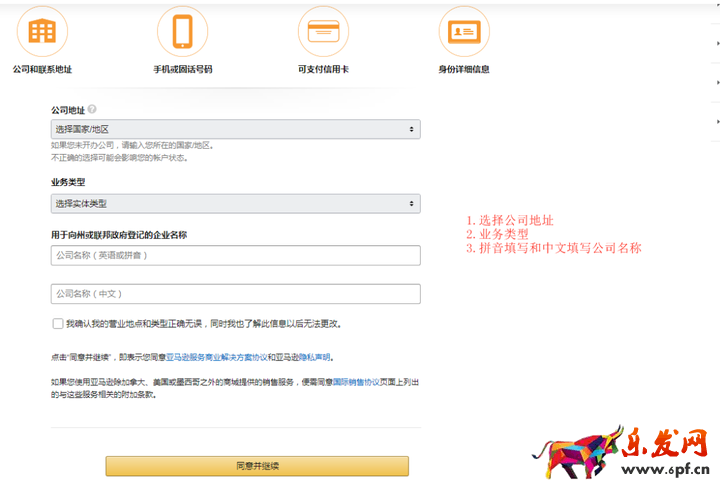Go to the 可支付信用卡 step label
Image resolution: width=720 pixels, height=490 pixels.
coord(323,70)
